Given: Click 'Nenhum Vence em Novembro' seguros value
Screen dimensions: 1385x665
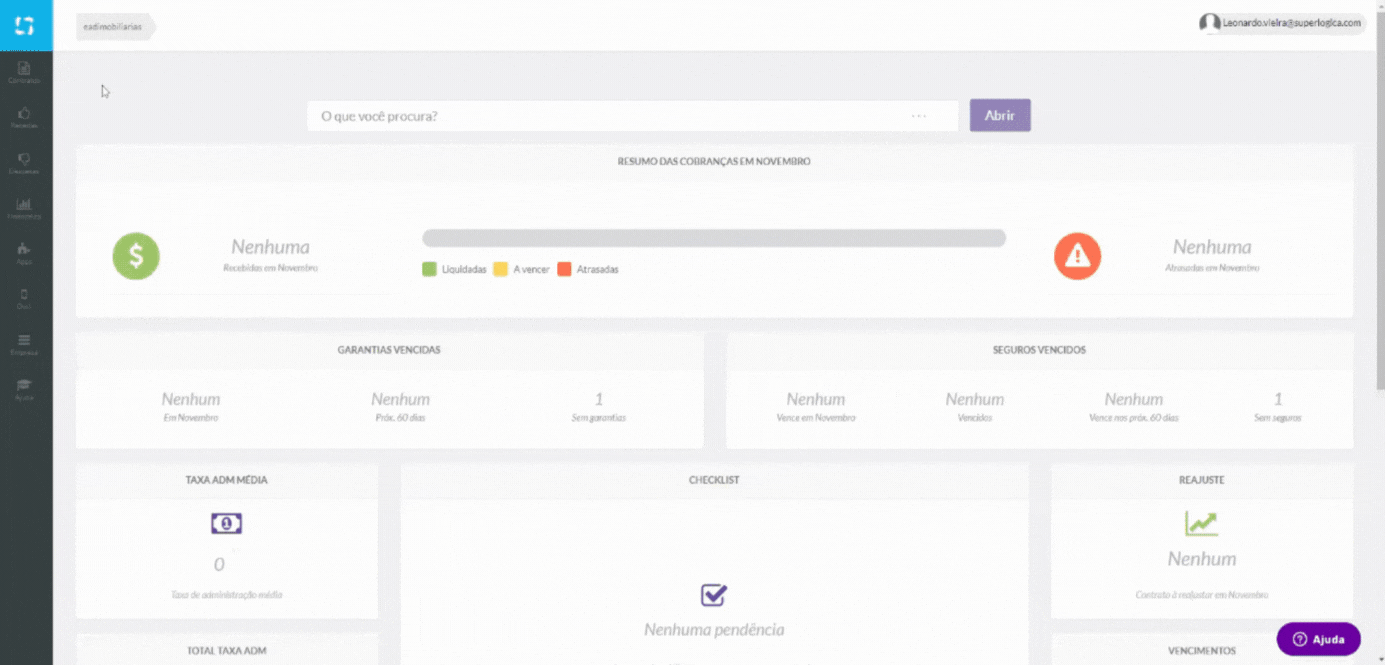Looking at the screenshot, I should point(816,406).
